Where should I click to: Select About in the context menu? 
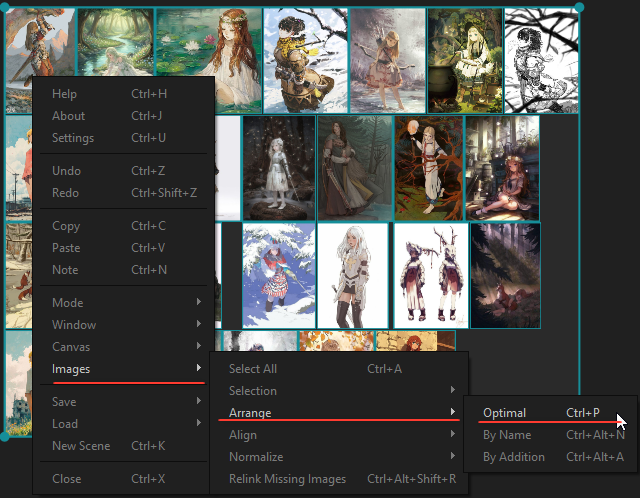coord(123,116)
